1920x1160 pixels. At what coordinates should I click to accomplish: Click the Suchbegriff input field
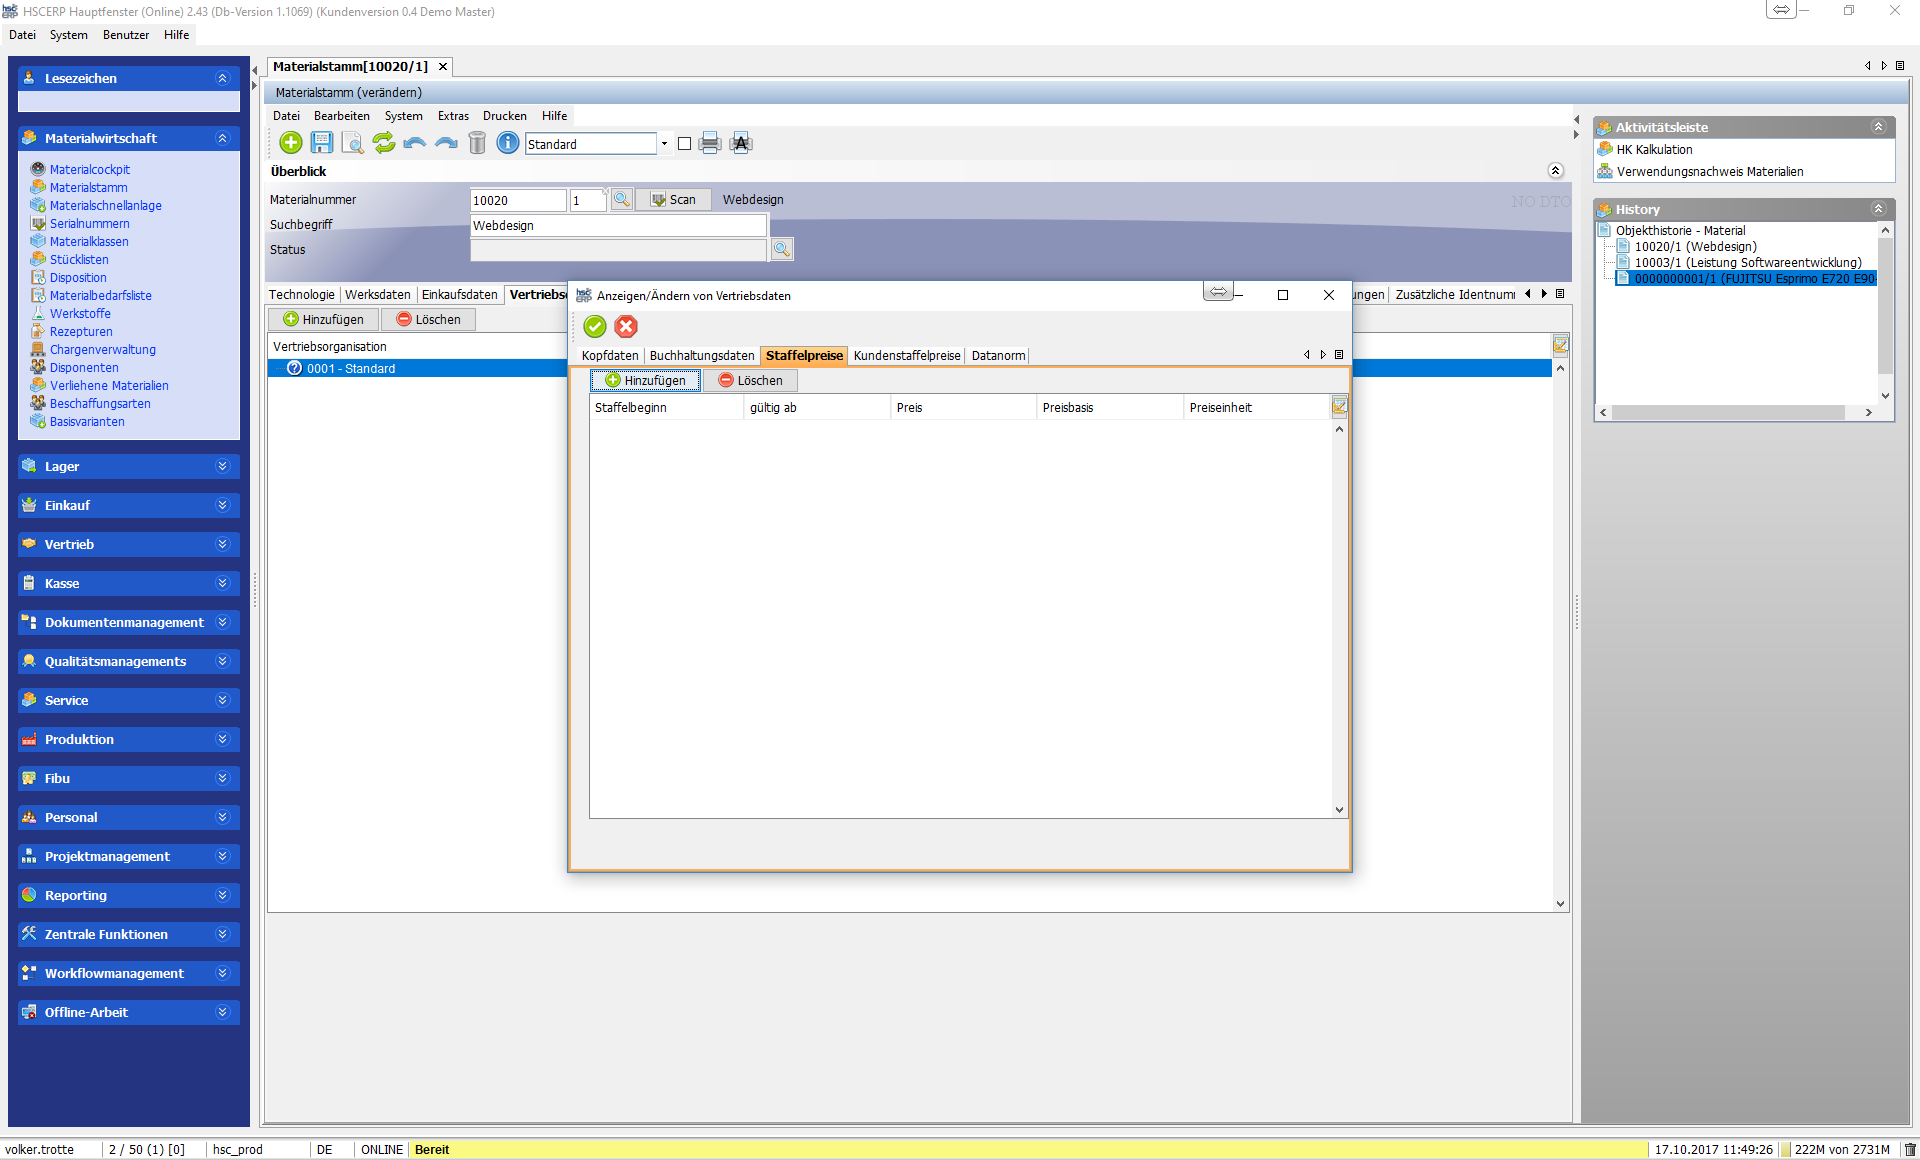pos(618,226)
